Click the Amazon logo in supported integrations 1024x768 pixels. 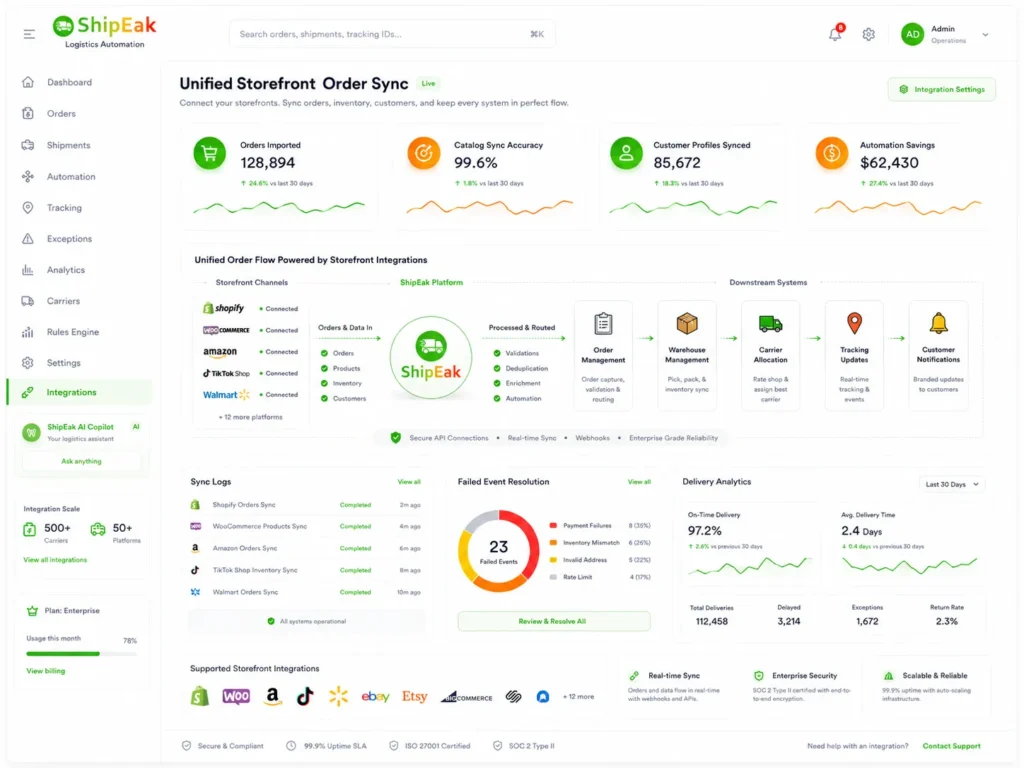272,697
